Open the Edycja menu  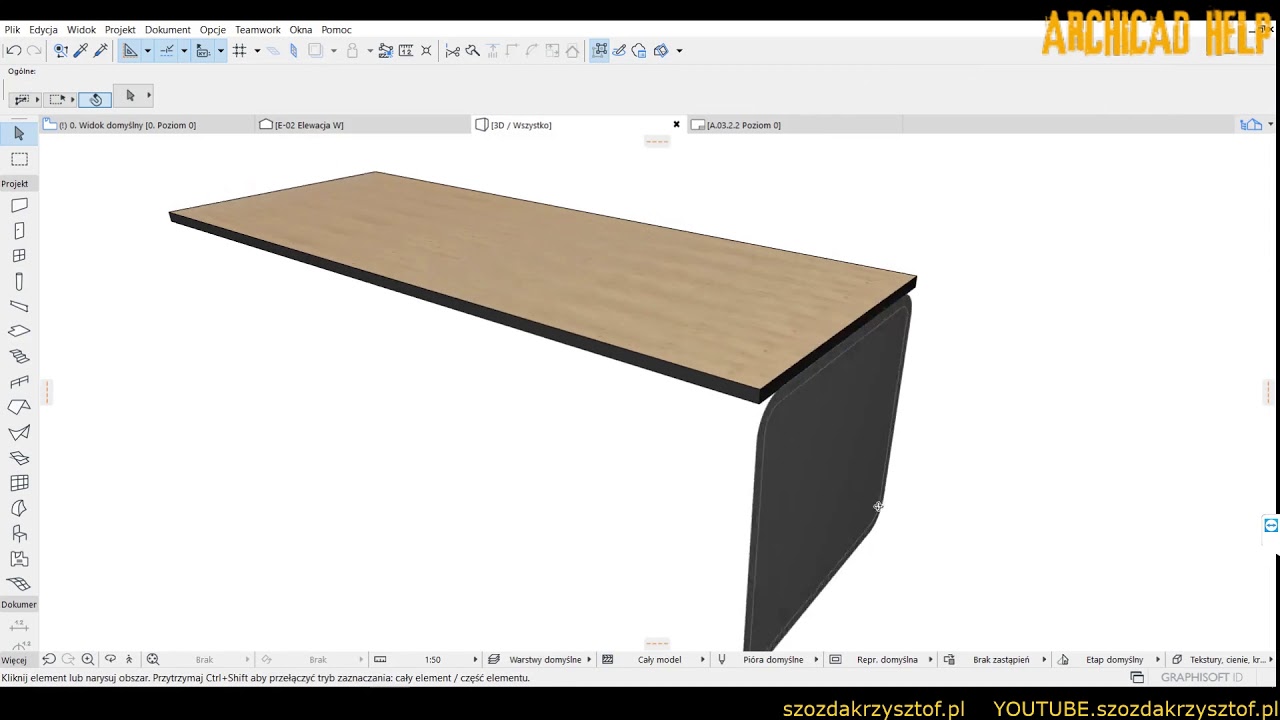[x=43, y=30]
